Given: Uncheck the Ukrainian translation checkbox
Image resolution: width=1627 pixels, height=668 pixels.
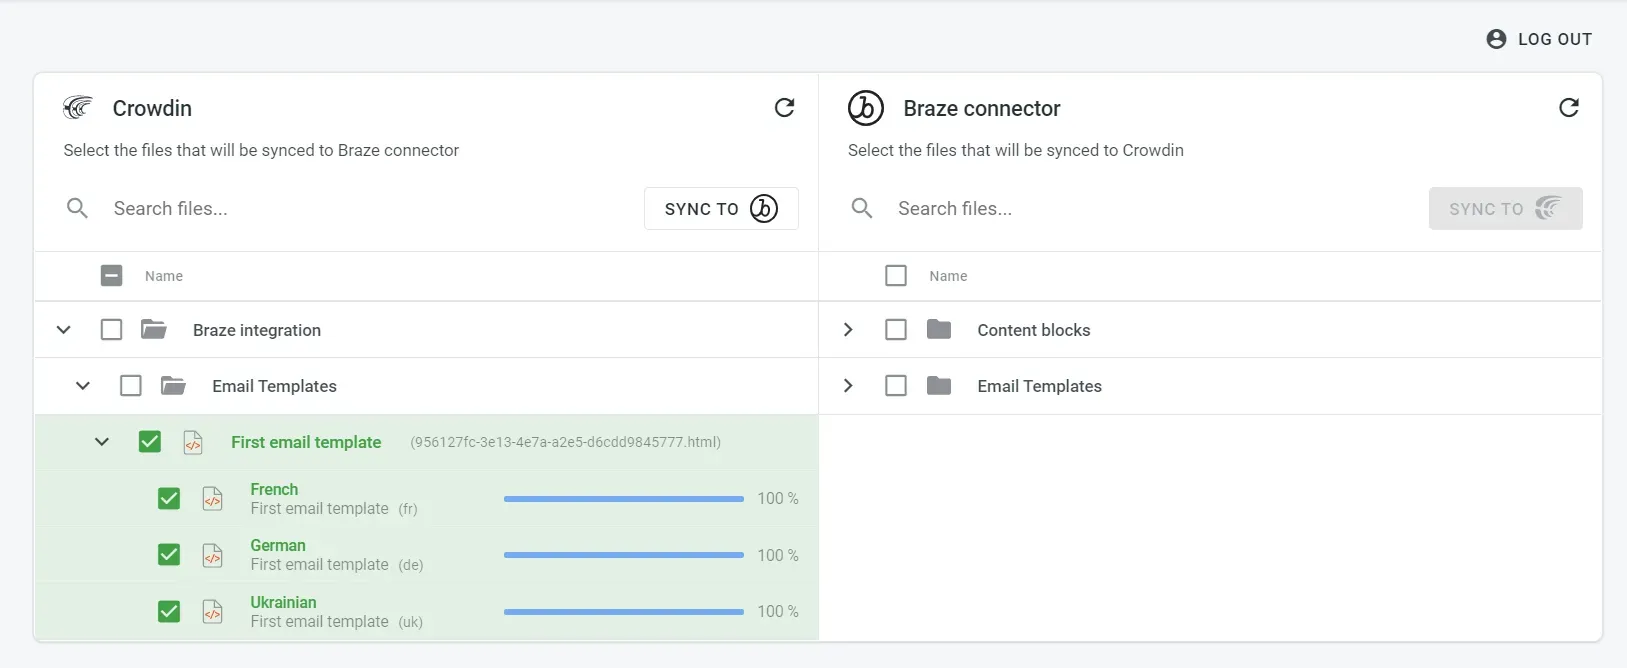Looking at the screenshot, I should pyautogui.click(x=169, y=611).
